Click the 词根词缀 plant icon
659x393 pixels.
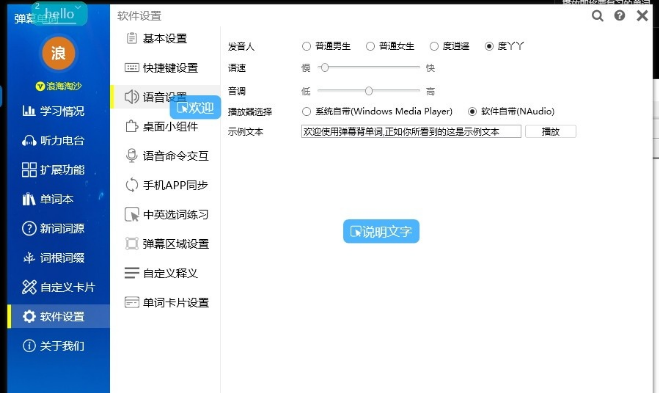tap(29, 258)
